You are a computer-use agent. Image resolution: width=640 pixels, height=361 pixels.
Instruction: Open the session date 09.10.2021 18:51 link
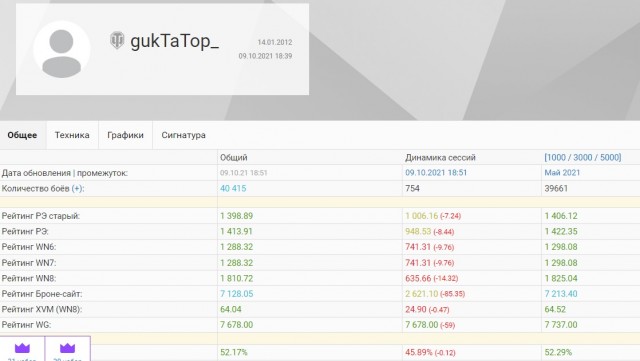(436, 173)
